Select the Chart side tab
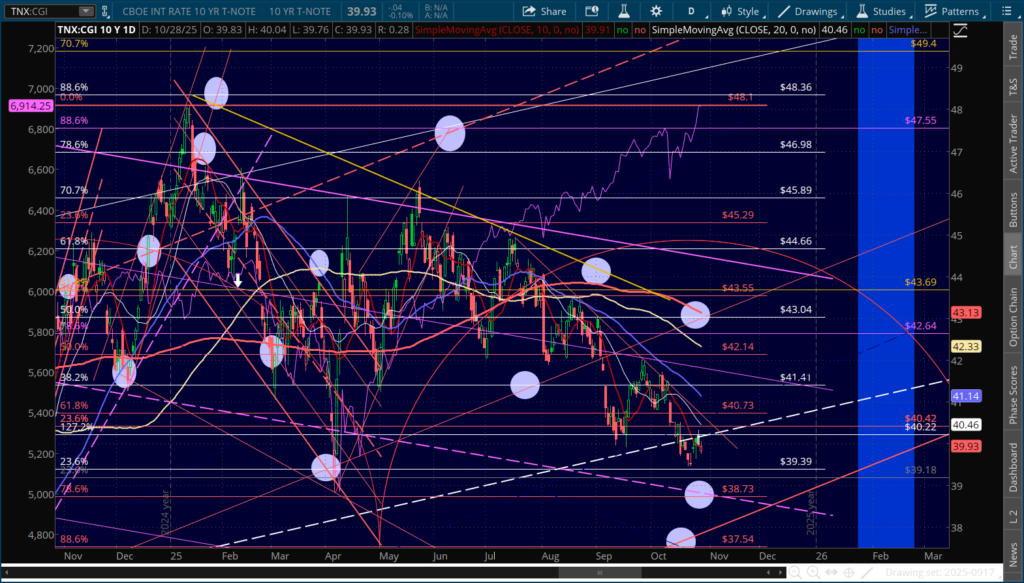1024x583 pixels. click(x=1013, y=257)
